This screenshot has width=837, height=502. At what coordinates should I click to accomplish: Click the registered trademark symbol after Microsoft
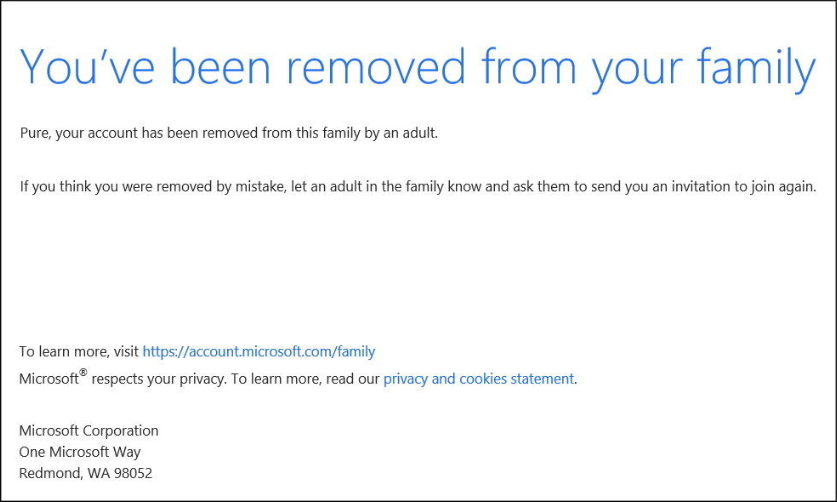point(84,374)
